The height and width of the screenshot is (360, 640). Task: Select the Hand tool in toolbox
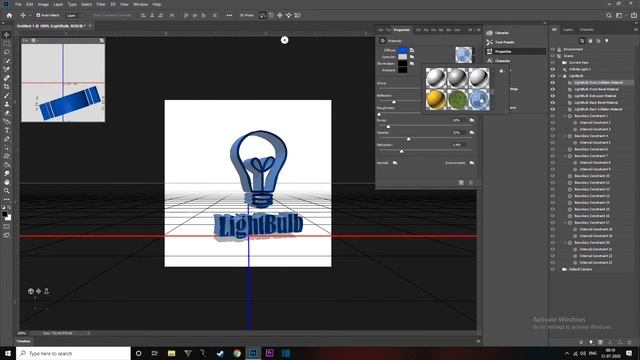[7, 182]
